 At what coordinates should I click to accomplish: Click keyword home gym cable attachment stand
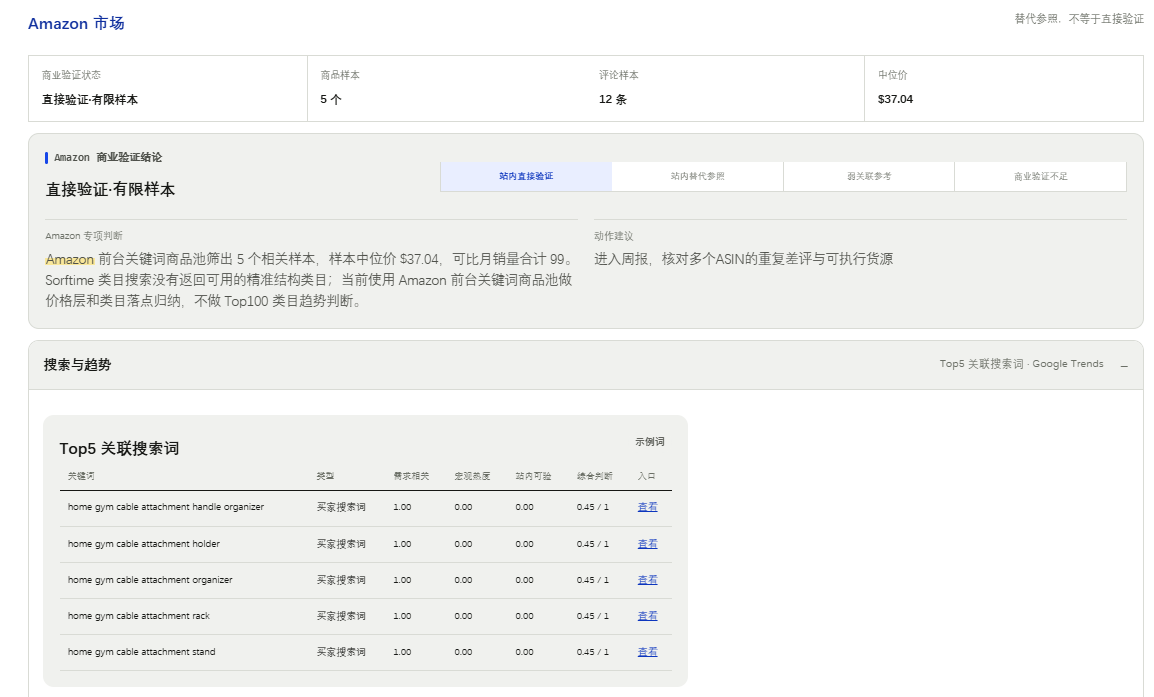(141, 652)
